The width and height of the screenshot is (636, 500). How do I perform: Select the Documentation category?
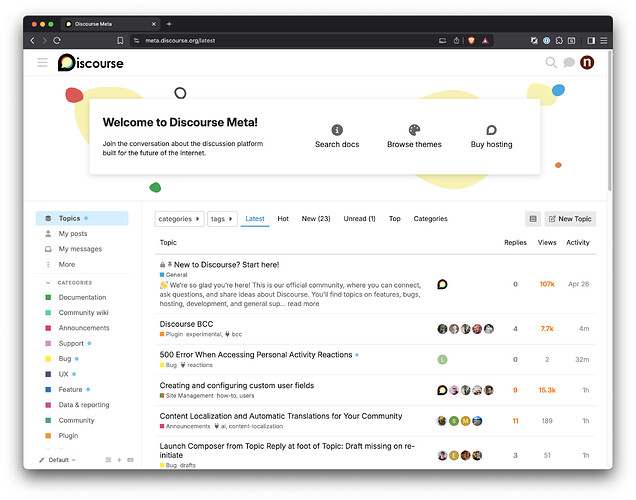[x=82, y=297]
